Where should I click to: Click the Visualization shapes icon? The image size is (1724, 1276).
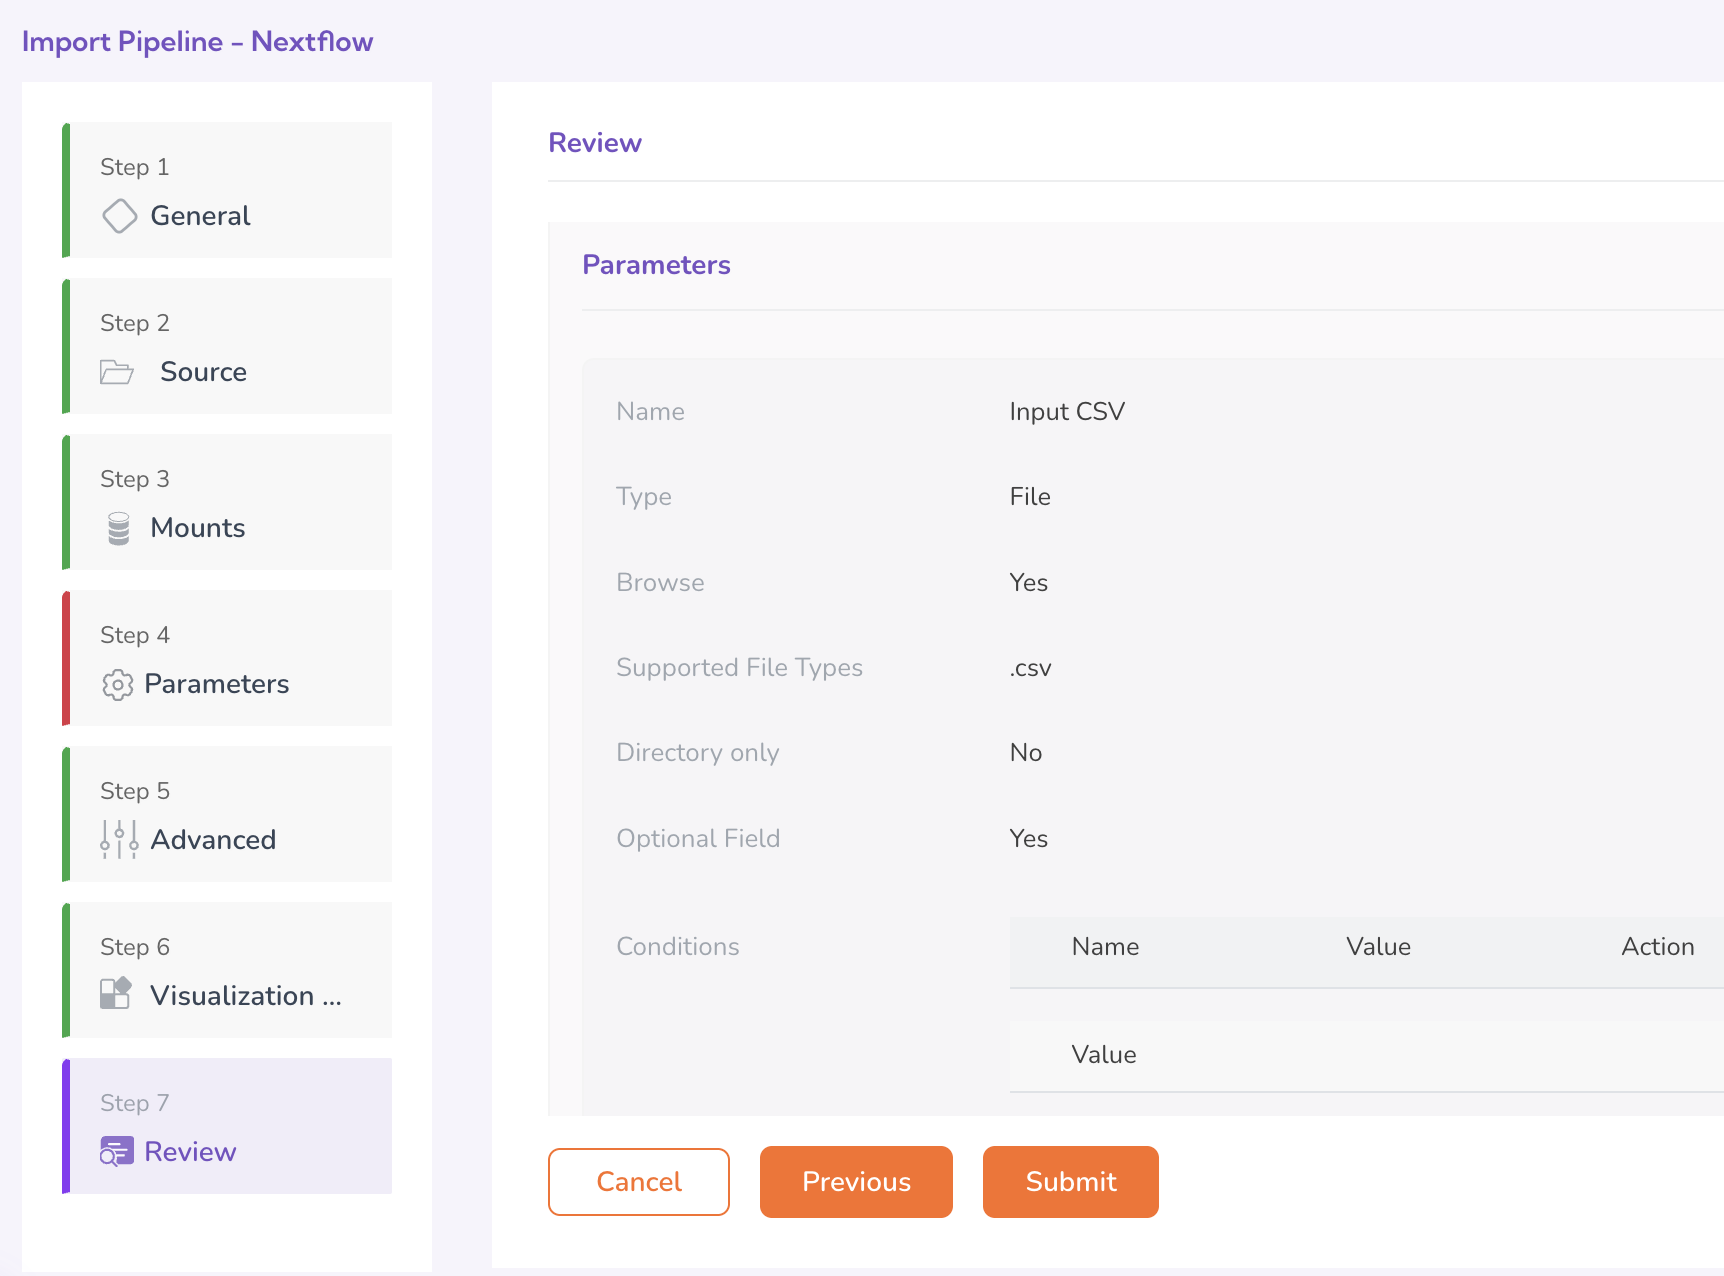click(x=116, y=994)
